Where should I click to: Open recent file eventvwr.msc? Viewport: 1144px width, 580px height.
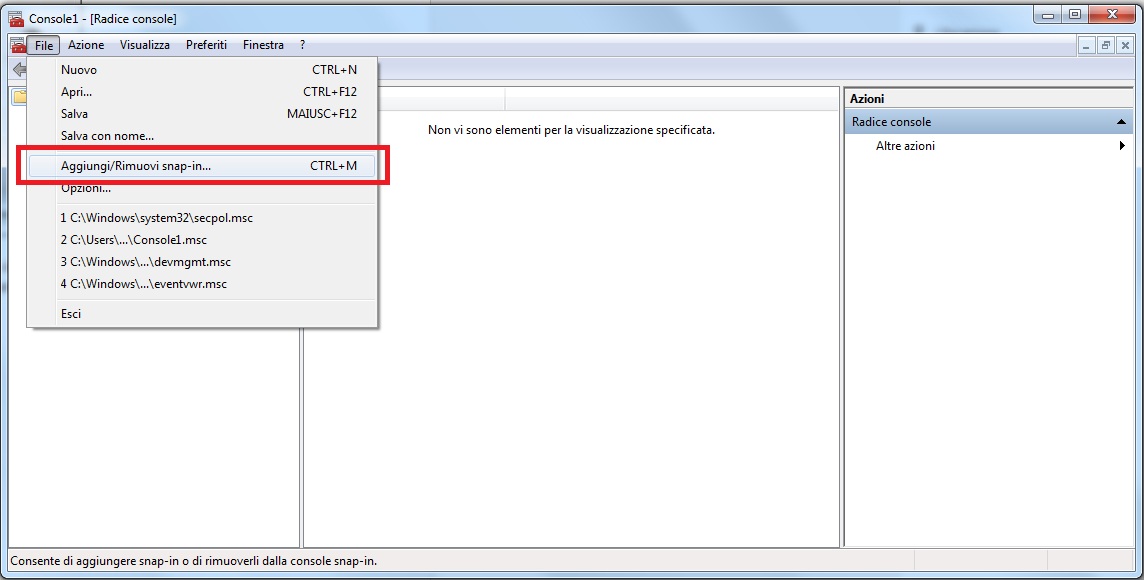202,284
